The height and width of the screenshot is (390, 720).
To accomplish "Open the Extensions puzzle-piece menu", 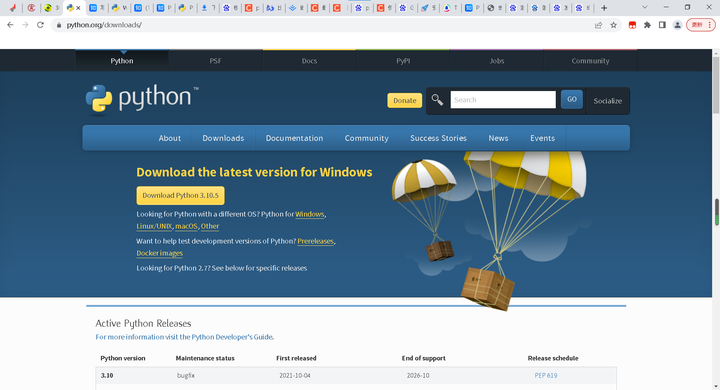I will click(647, 25).
